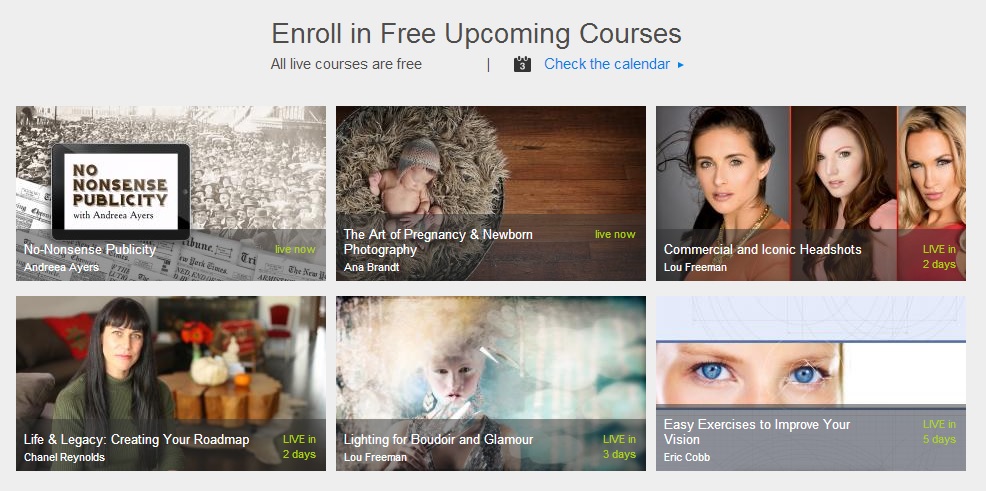The image size is (986, 491).
Task: Open the No-Nonsense Publicity course thumbnail
Action: [x=171, y=193]
